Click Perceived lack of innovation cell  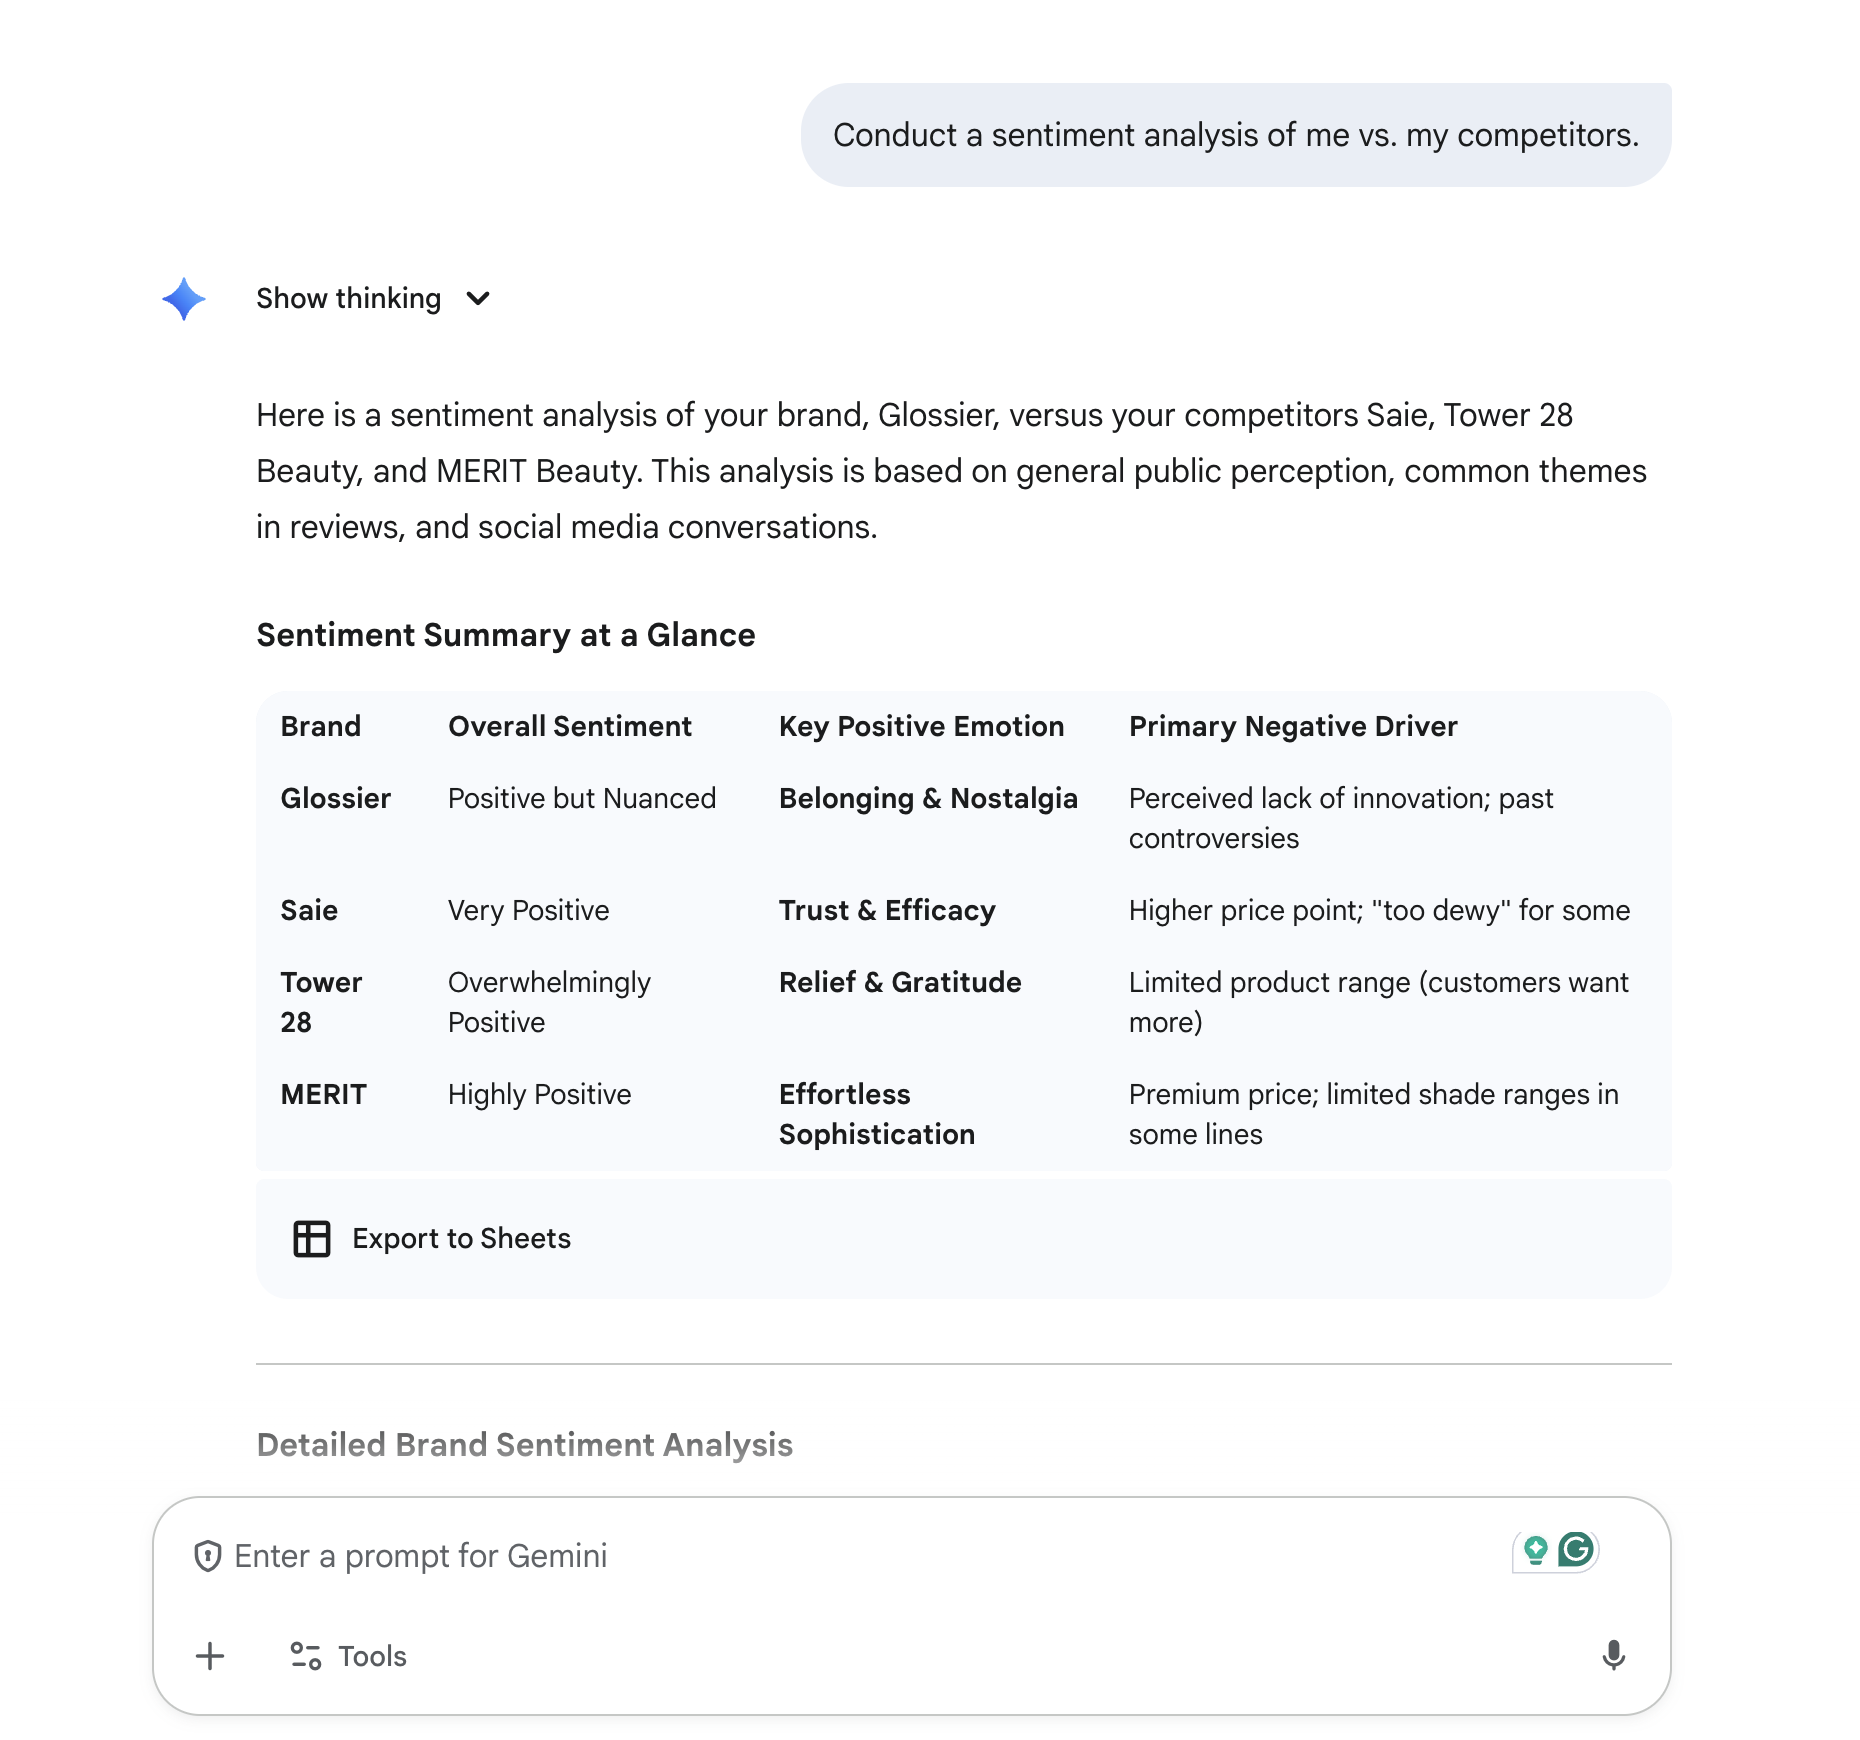[x=1341, y=819]
